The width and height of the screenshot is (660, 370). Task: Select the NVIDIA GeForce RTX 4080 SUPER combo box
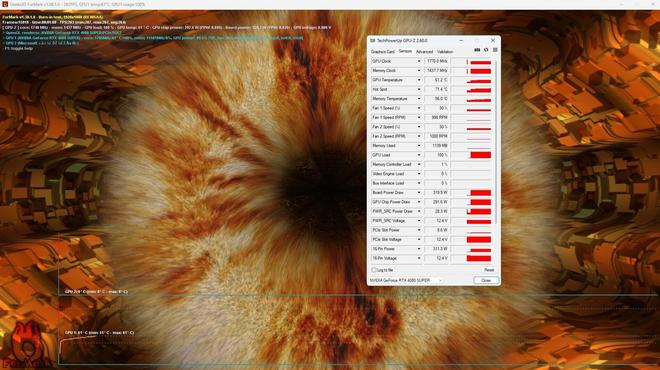pos(406,280)
